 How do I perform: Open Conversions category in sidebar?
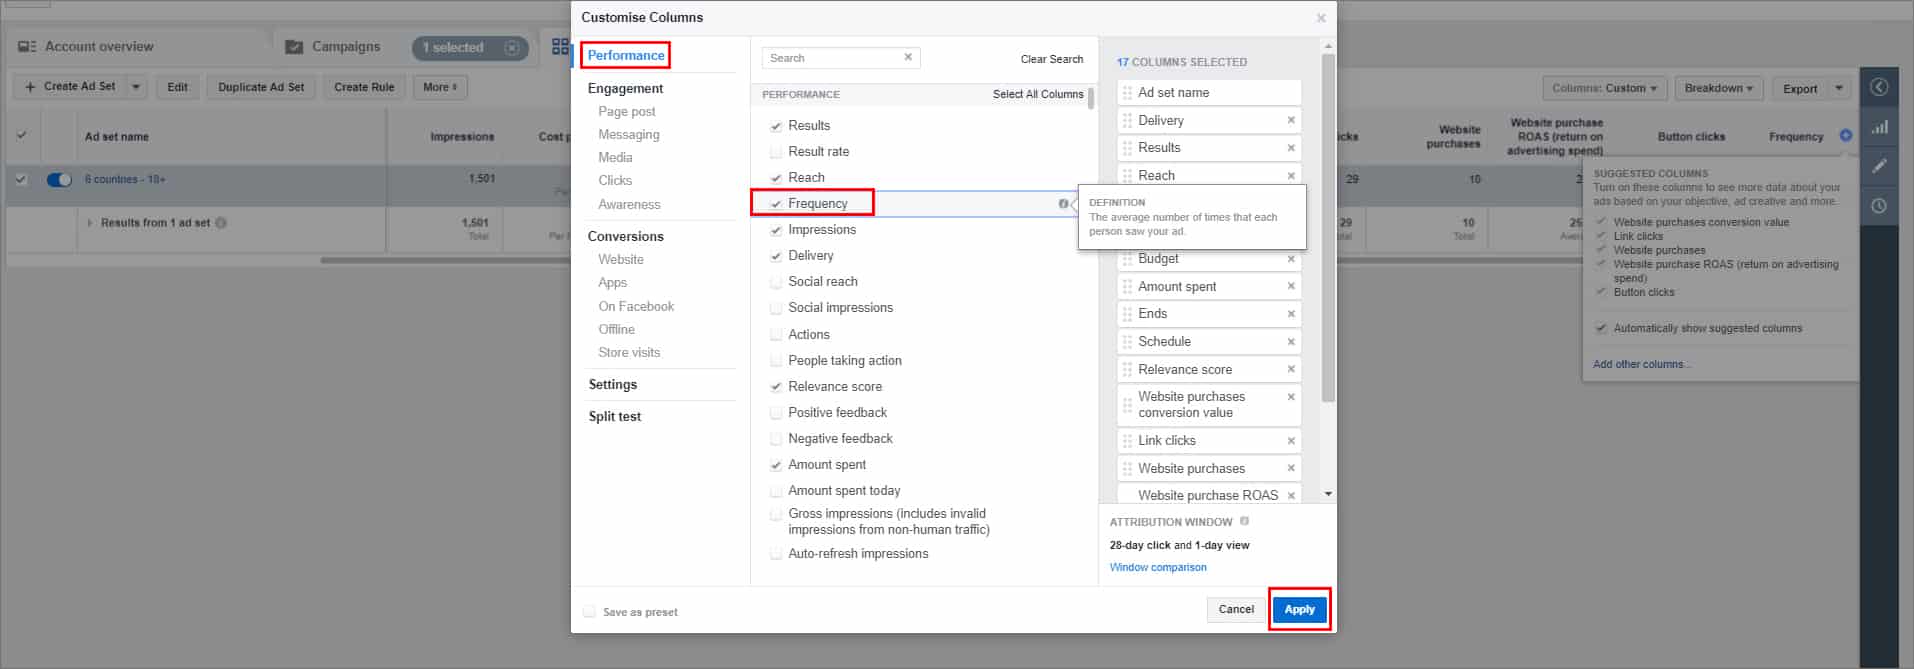click(625, 236)
